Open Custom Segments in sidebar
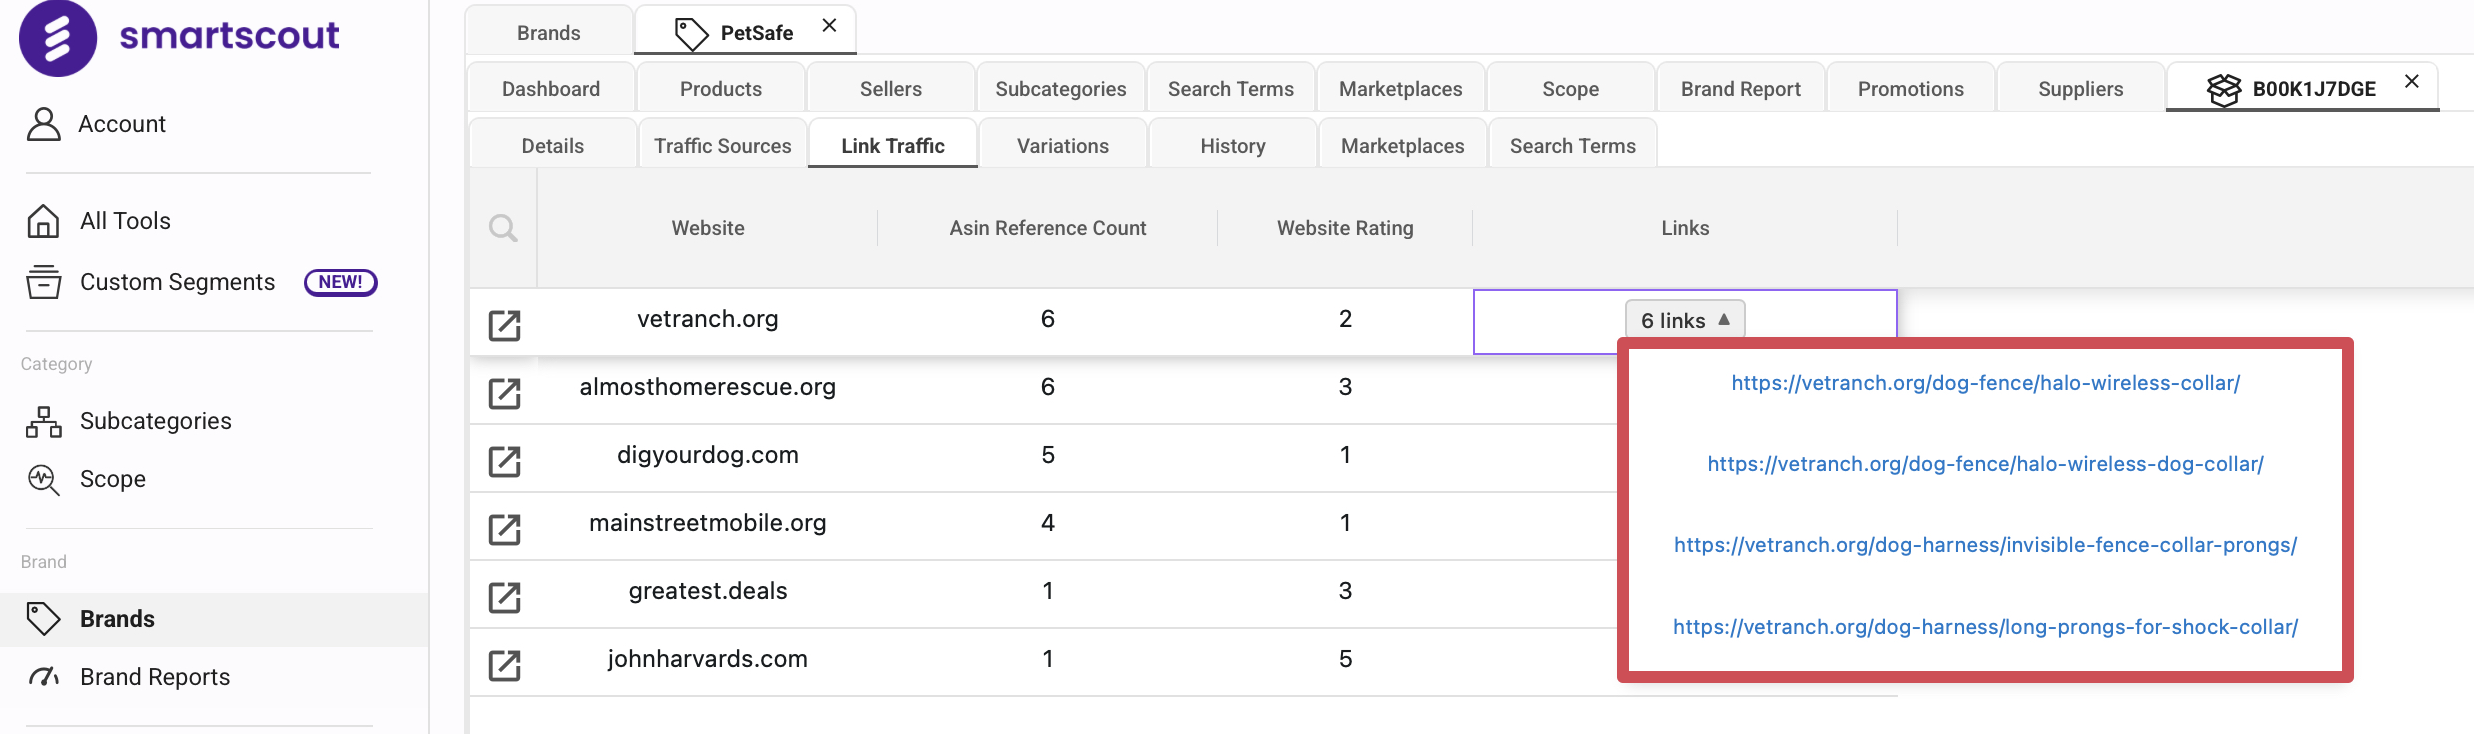The height and width of the screenshot is (734, 2474). click(x=177, y=282)
